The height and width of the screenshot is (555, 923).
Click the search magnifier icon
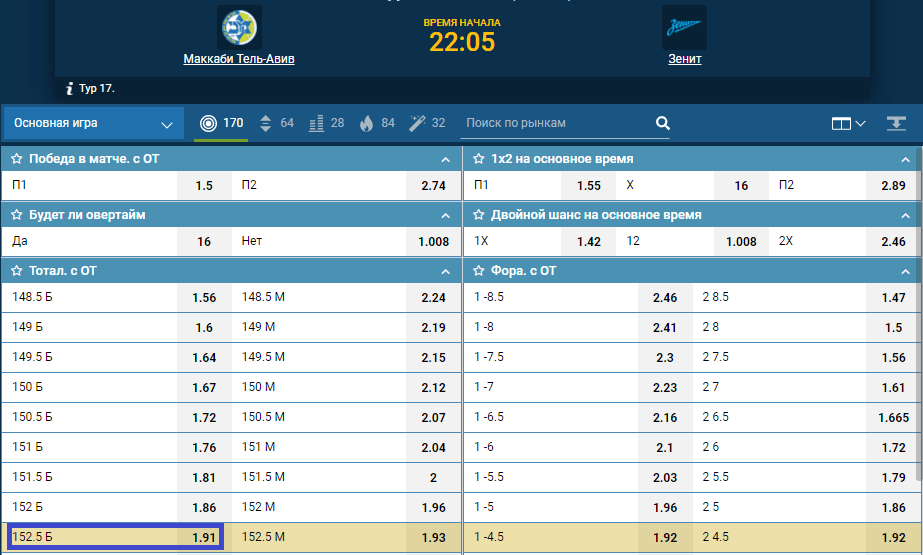coord(663,123)
